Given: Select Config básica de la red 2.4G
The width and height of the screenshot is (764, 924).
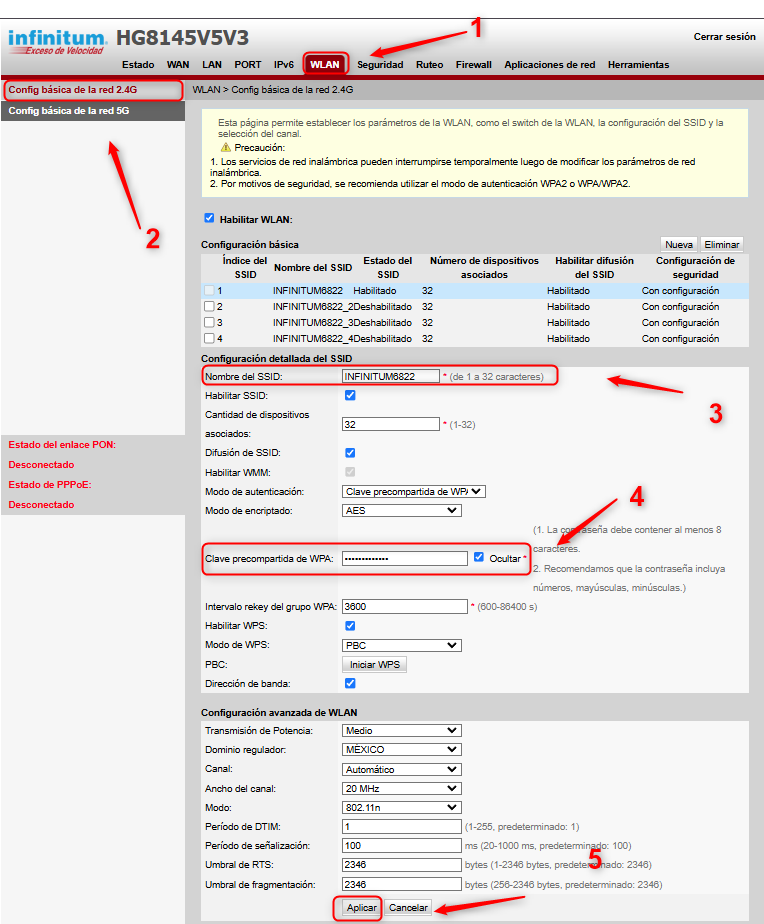Looking at the screenshot, I should (73, 90).
